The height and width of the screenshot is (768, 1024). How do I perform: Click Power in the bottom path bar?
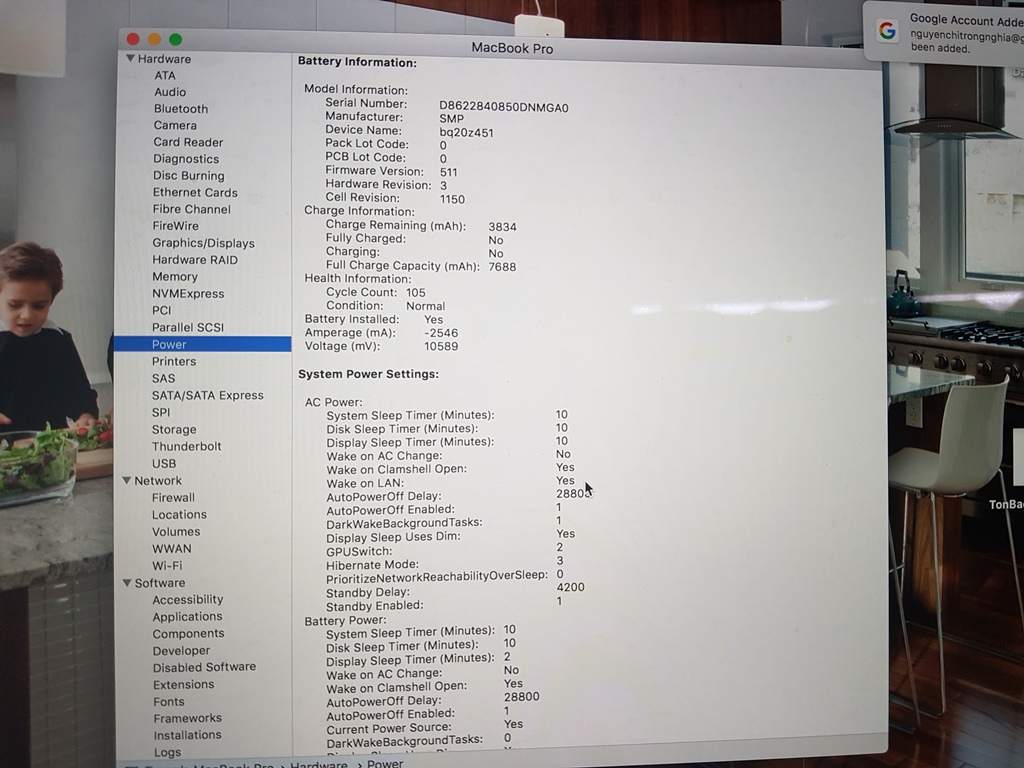point(385,763)
